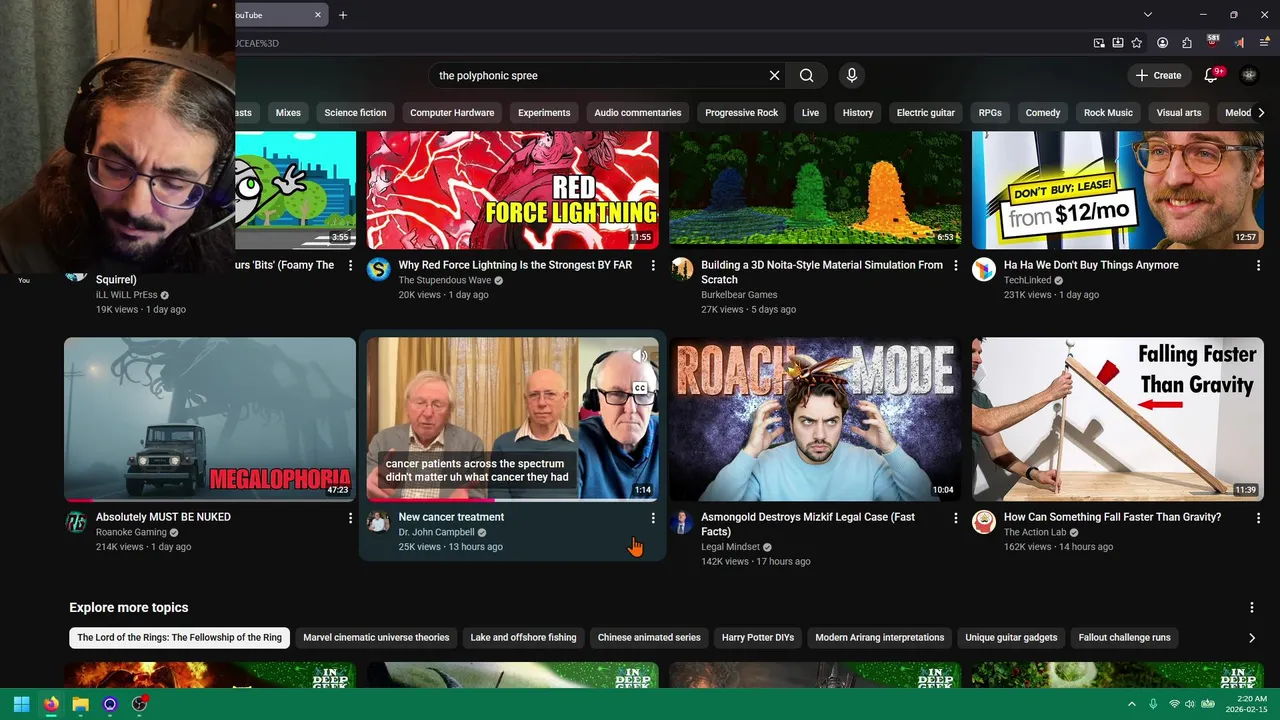Image resolution: width=1280 pixels, height=720 pixels.
Task: Open options for New cancer treatment video
Action: coord(653,518)
